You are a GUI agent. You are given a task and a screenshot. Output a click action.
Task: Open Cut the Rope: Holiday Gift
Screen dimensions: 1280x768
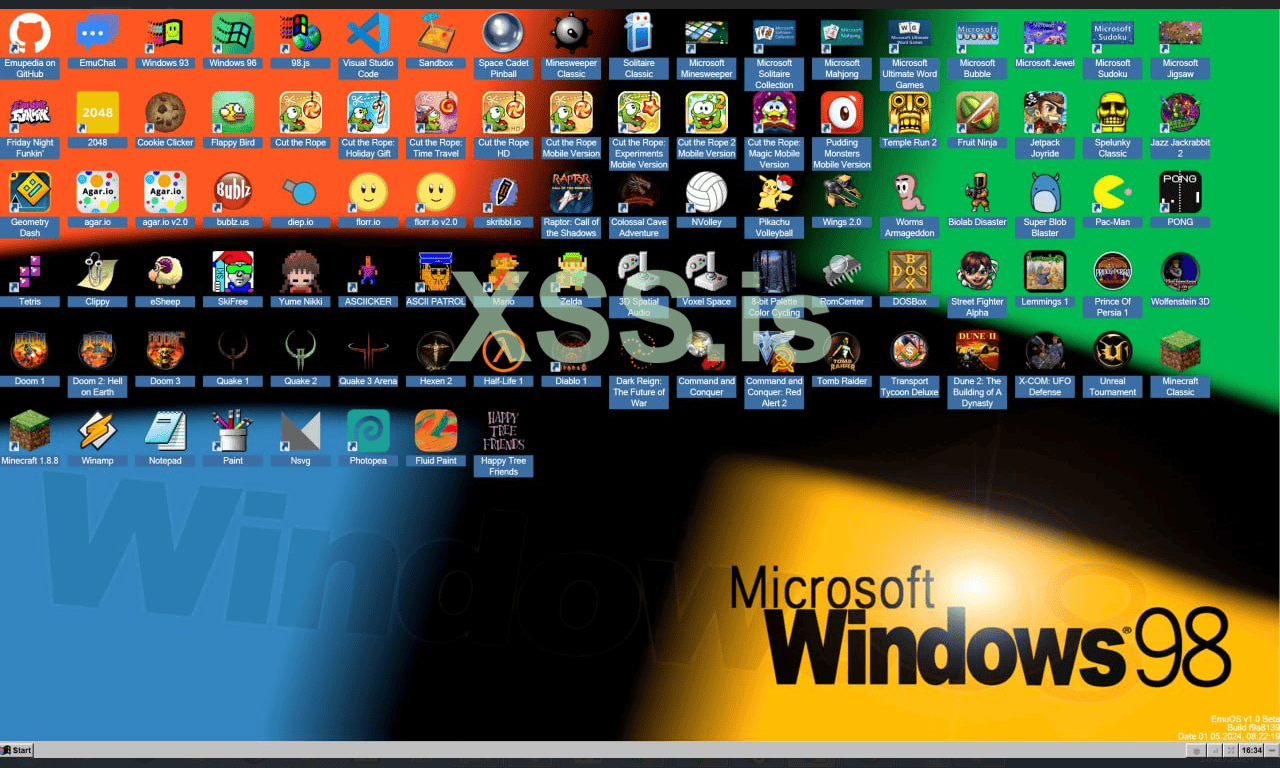[368, 113]
